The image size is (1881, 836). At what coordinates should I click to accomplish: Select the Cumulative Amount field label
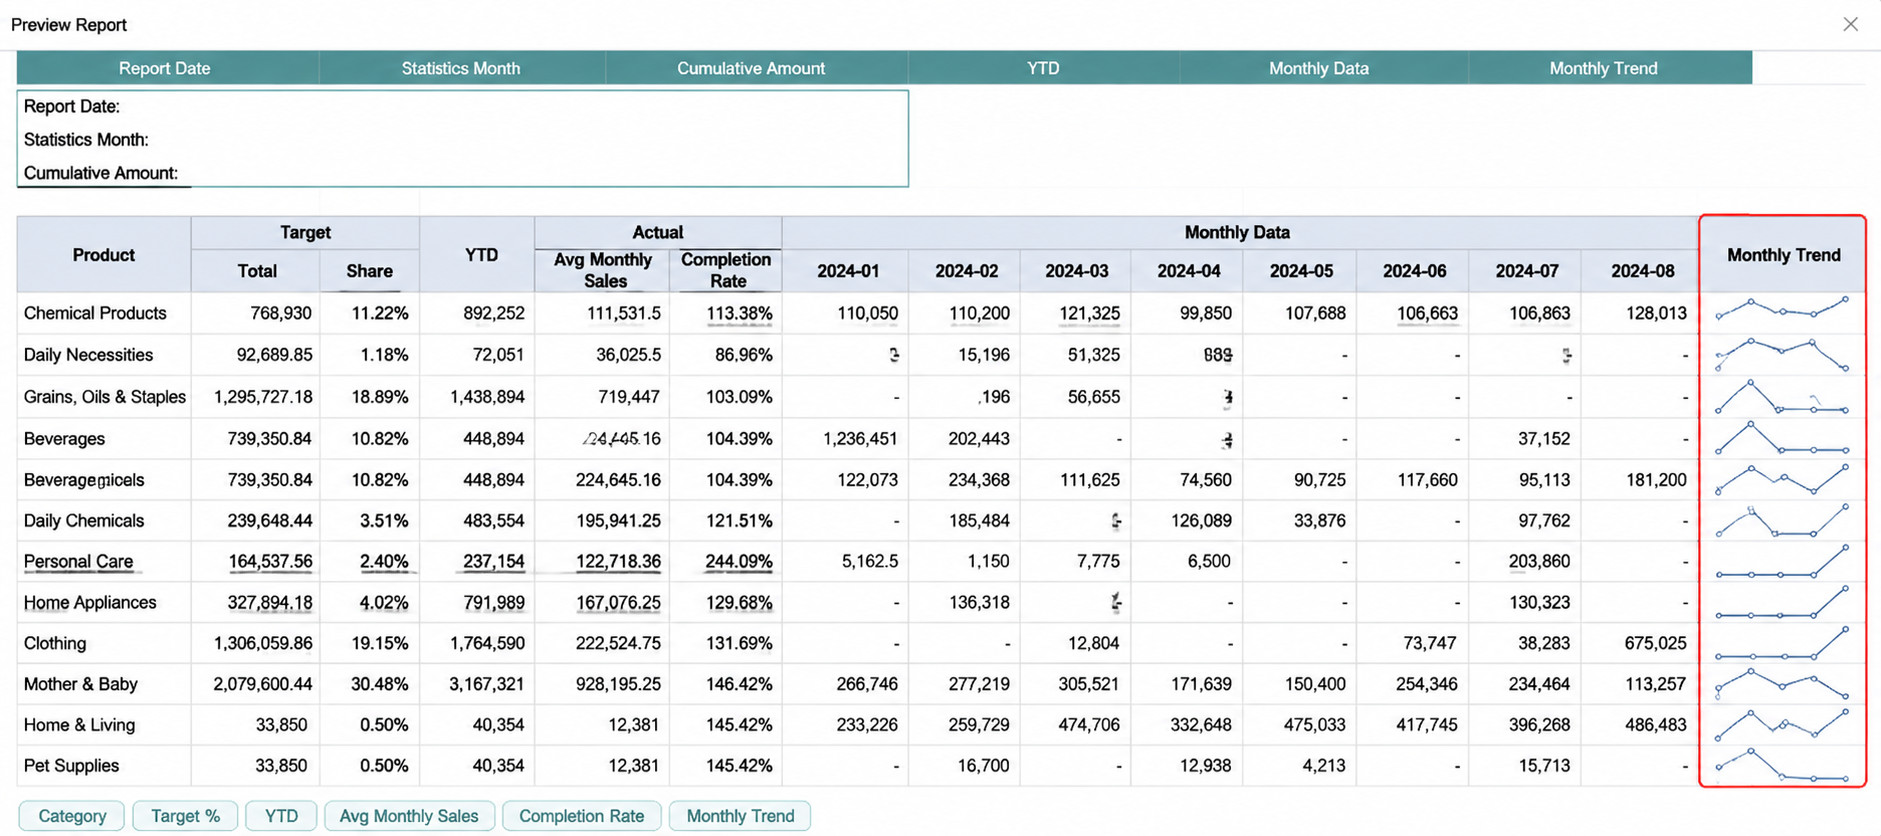(x=101, y=172)
